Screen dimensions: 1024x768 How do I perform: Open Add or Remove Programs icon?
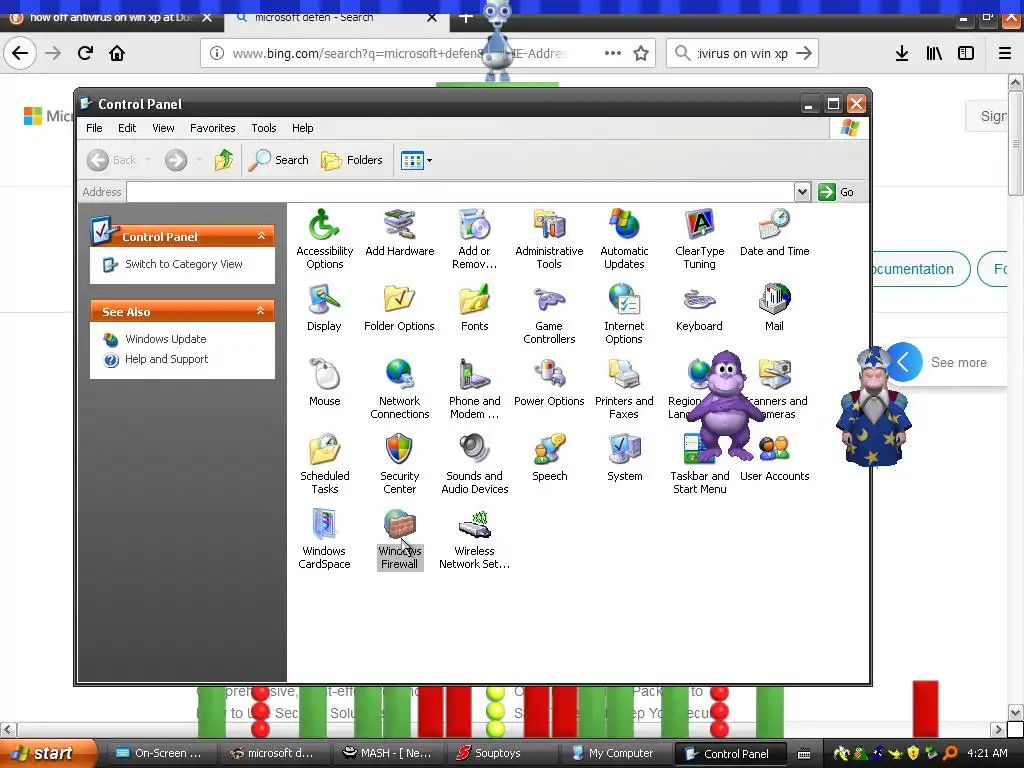[x=474, y=238]
